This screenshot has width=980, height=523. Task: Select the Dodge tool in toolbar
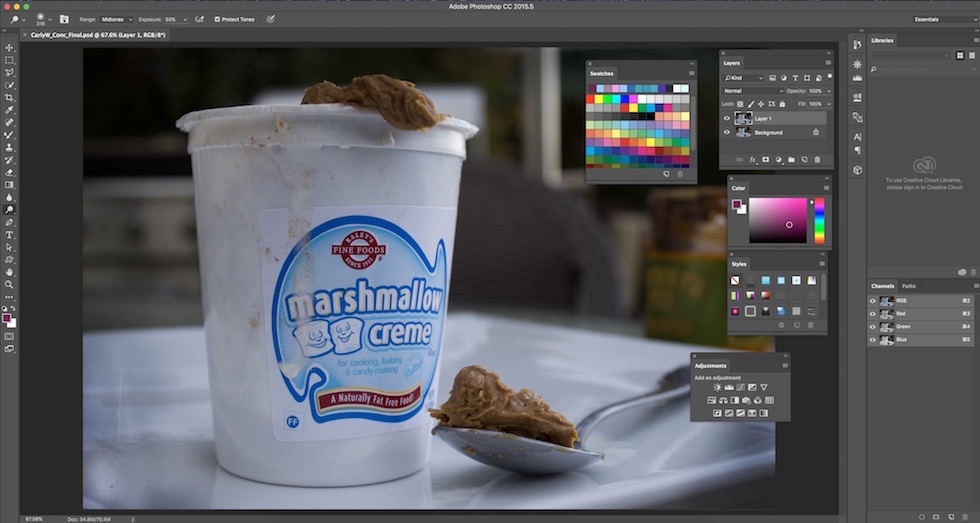click(x=9, y=210)
